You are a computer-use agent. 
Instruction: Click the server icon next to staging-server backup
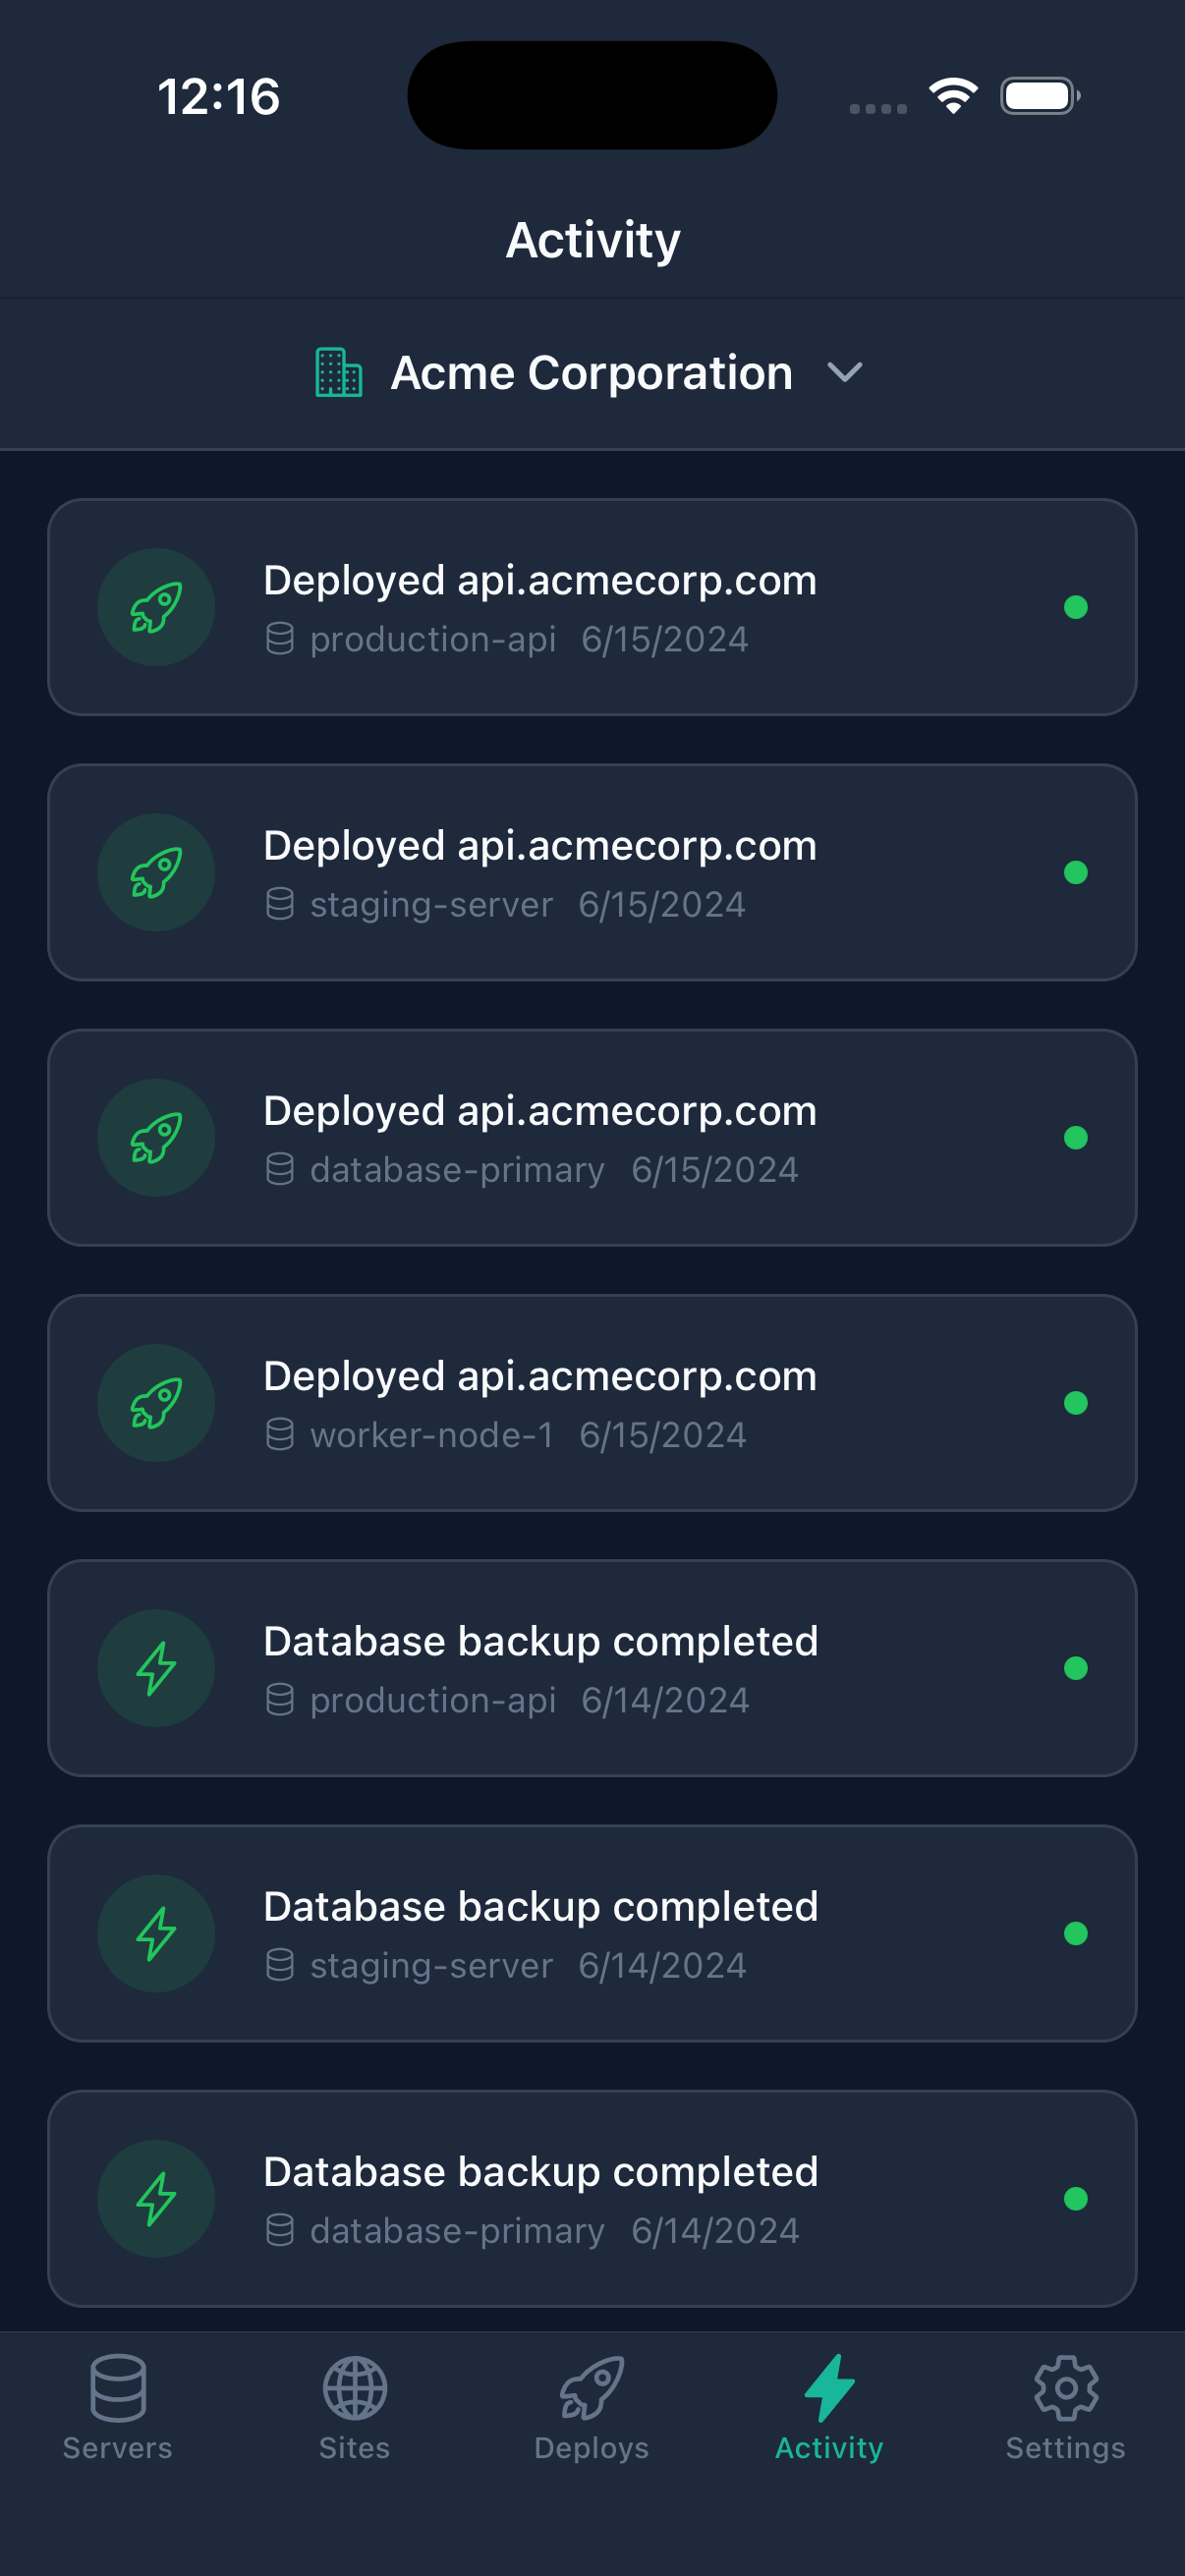[280, 1965]
